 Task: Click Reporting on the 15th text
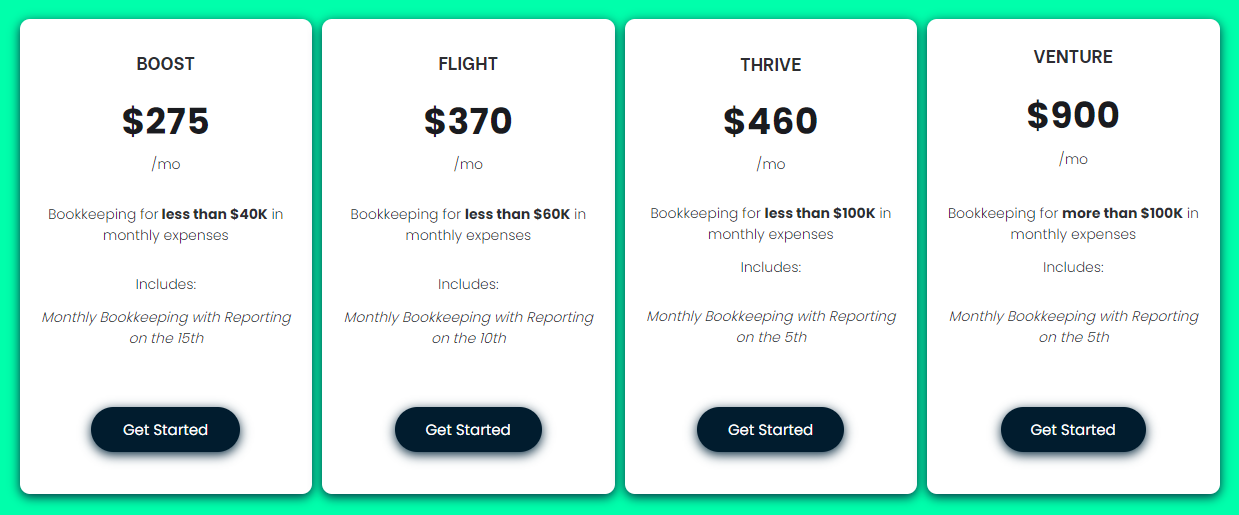pyautogui.click(x=166, y=328)
